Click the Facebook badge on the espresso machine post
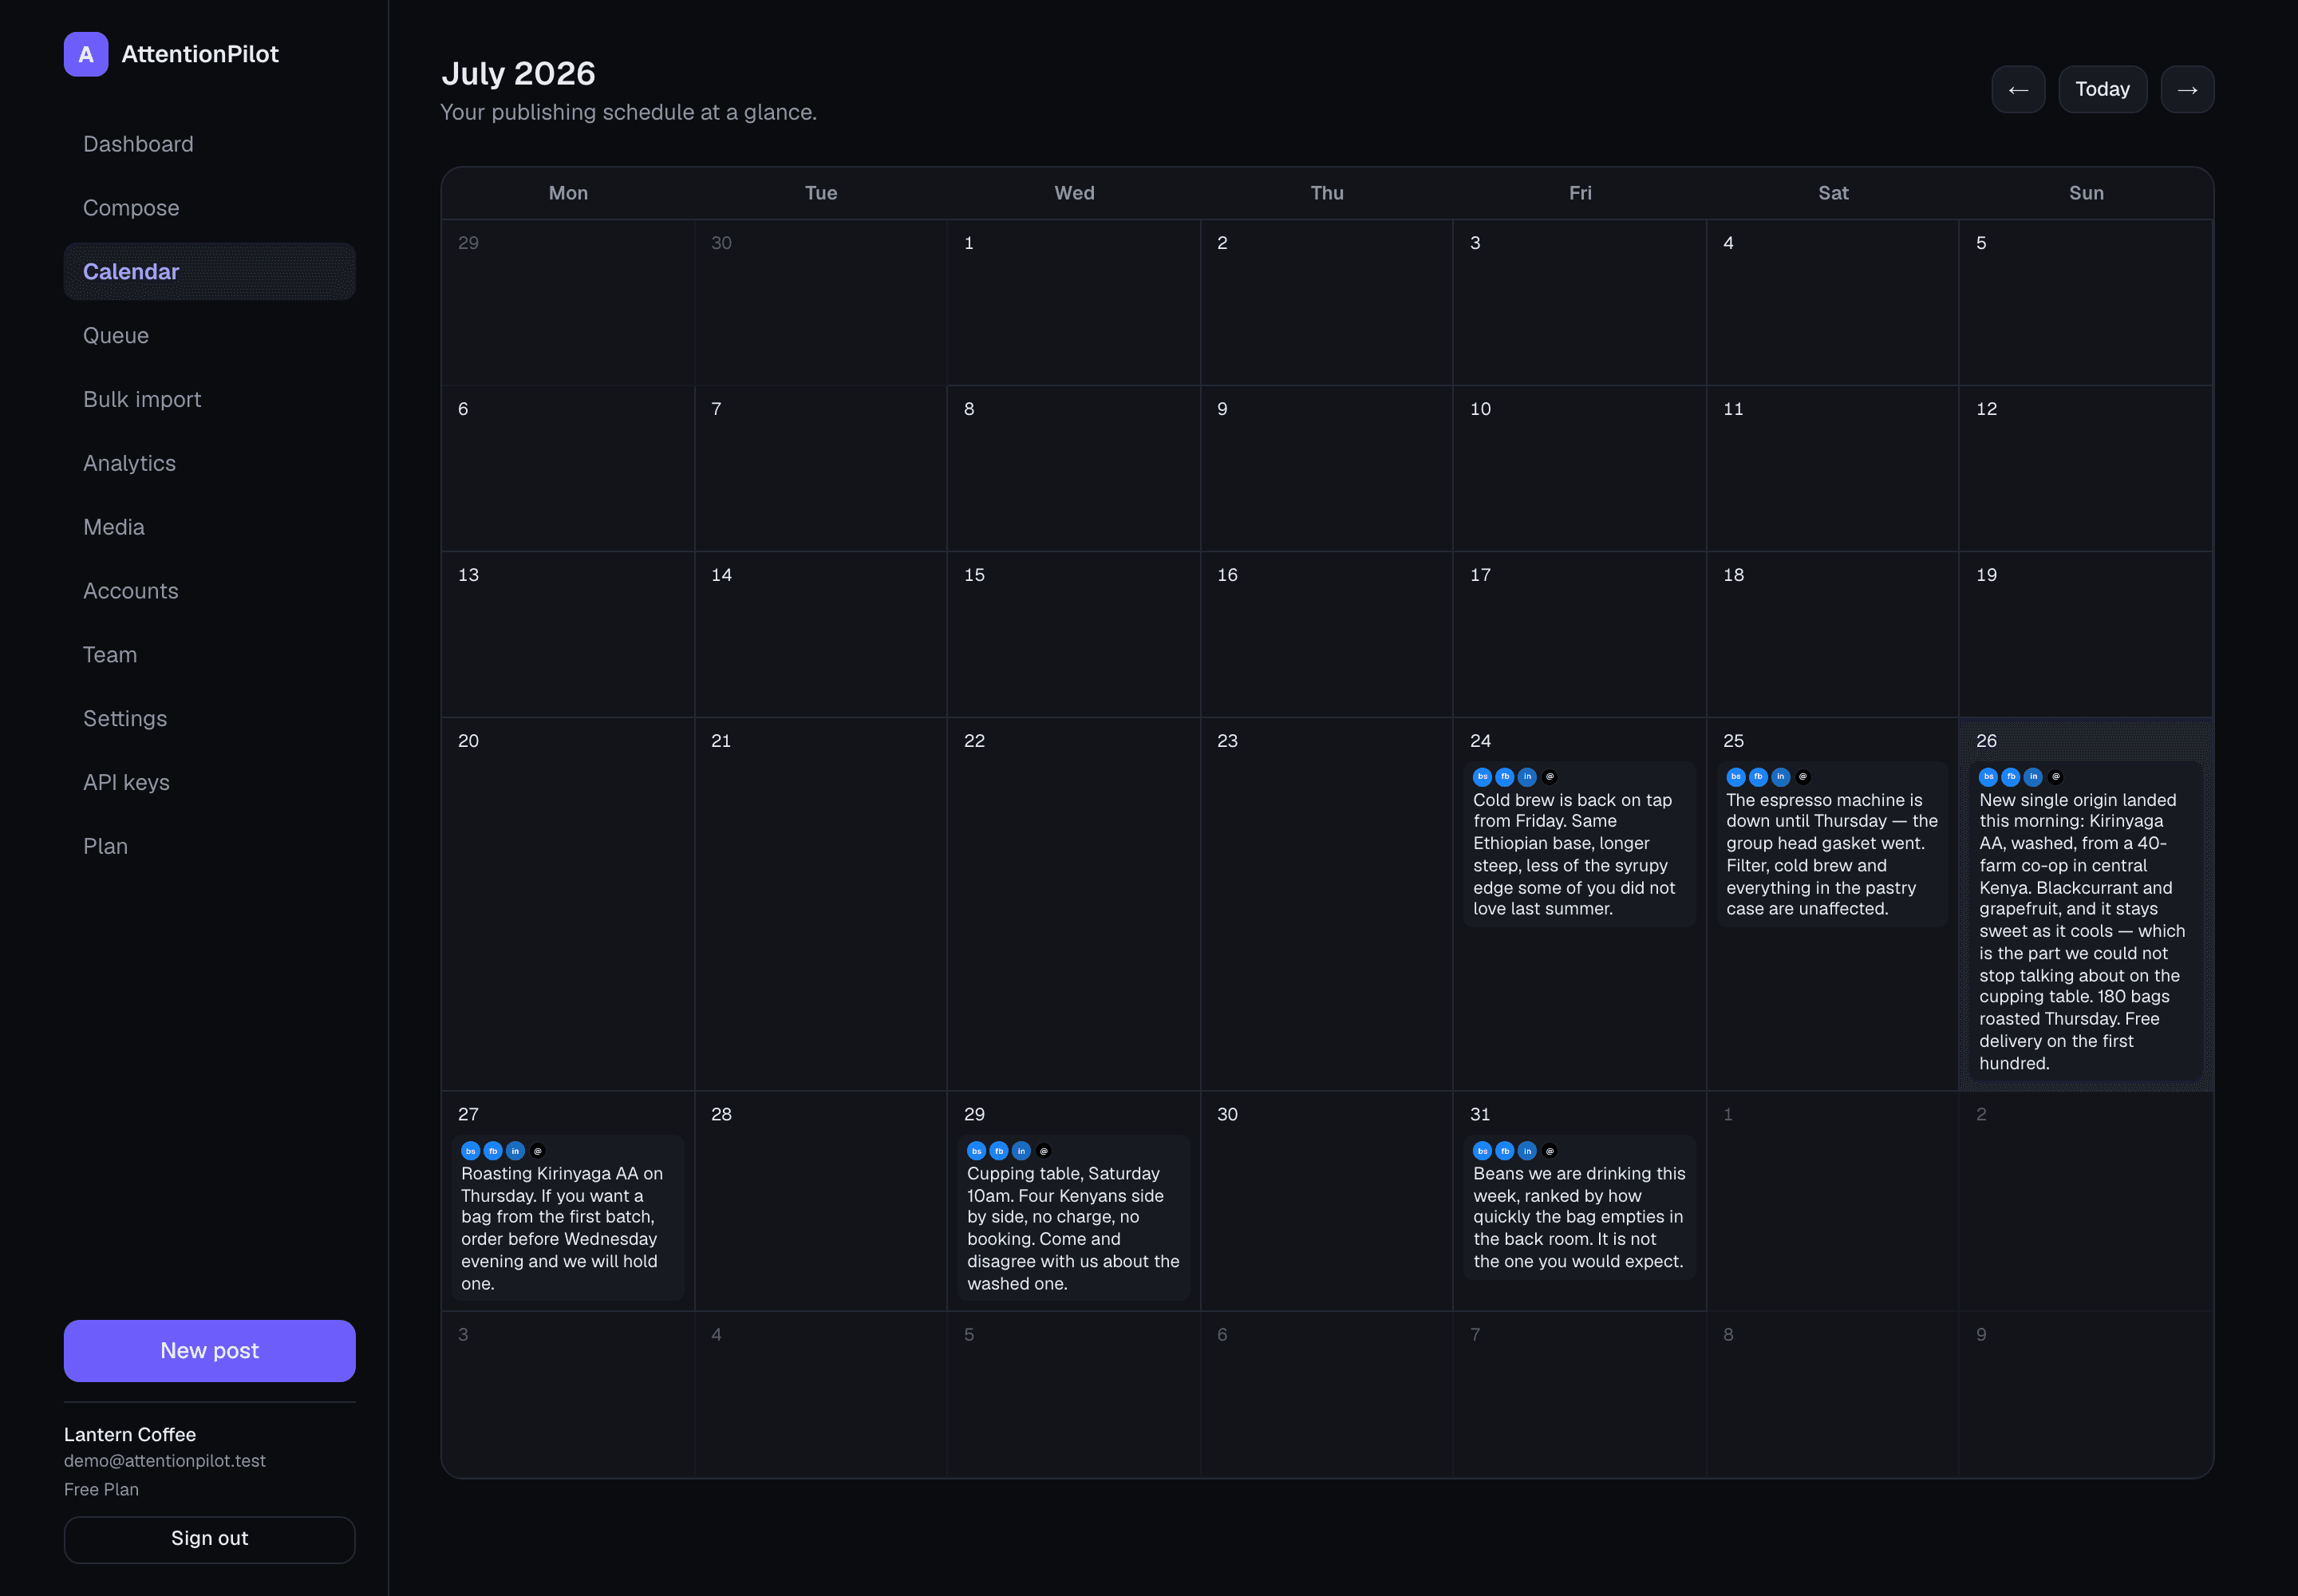The width and height of the screenshot is (2298, 1596). (x=1757, y=777)
